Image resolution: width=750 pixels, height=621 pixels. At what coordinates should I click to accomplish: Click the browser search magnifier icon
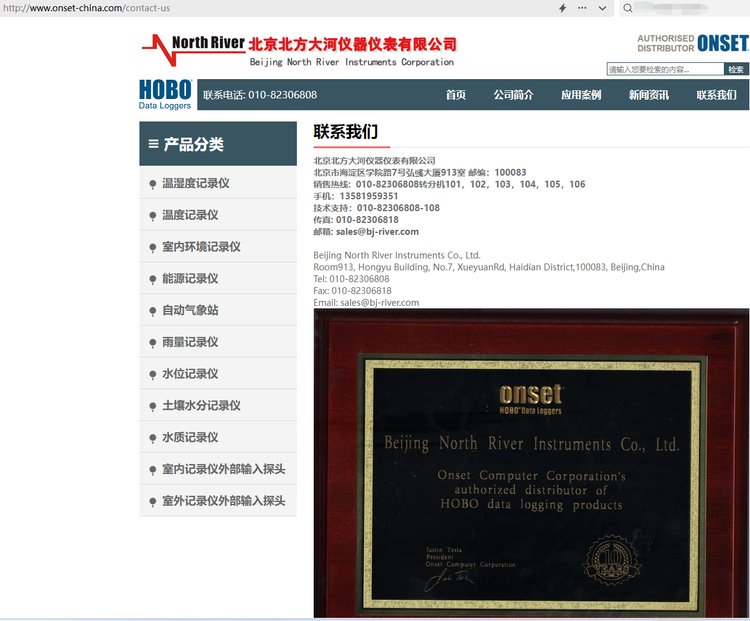[x=627, y=8]
